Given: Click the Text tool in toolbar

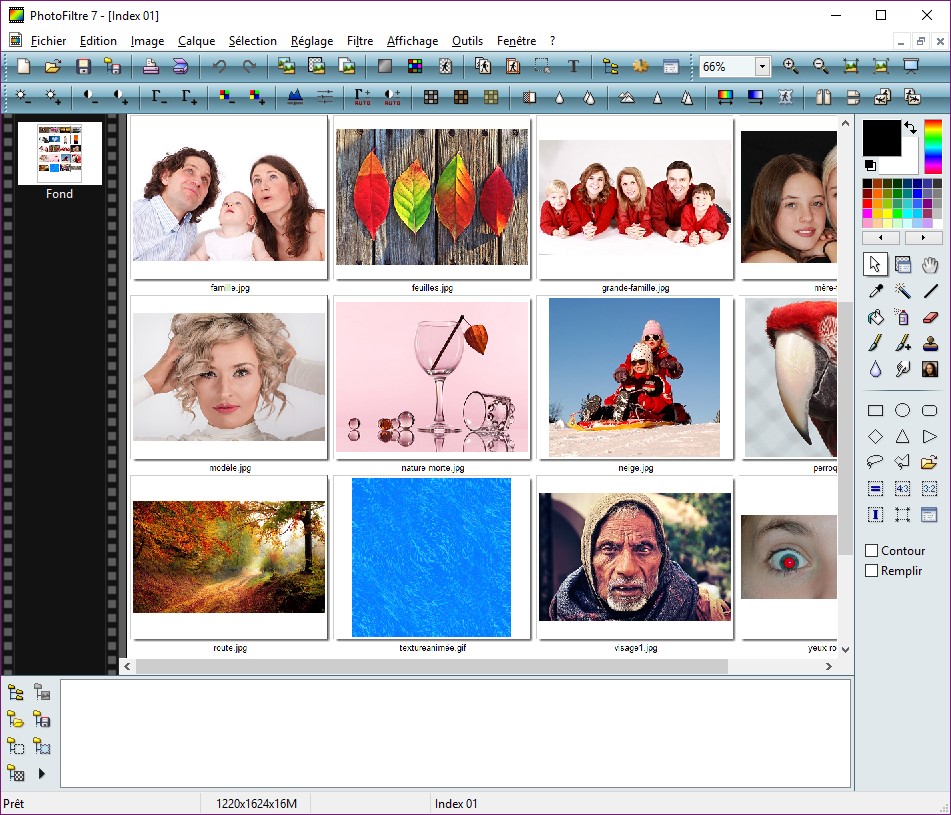Looking at the screenshot, I should (573, 67).
